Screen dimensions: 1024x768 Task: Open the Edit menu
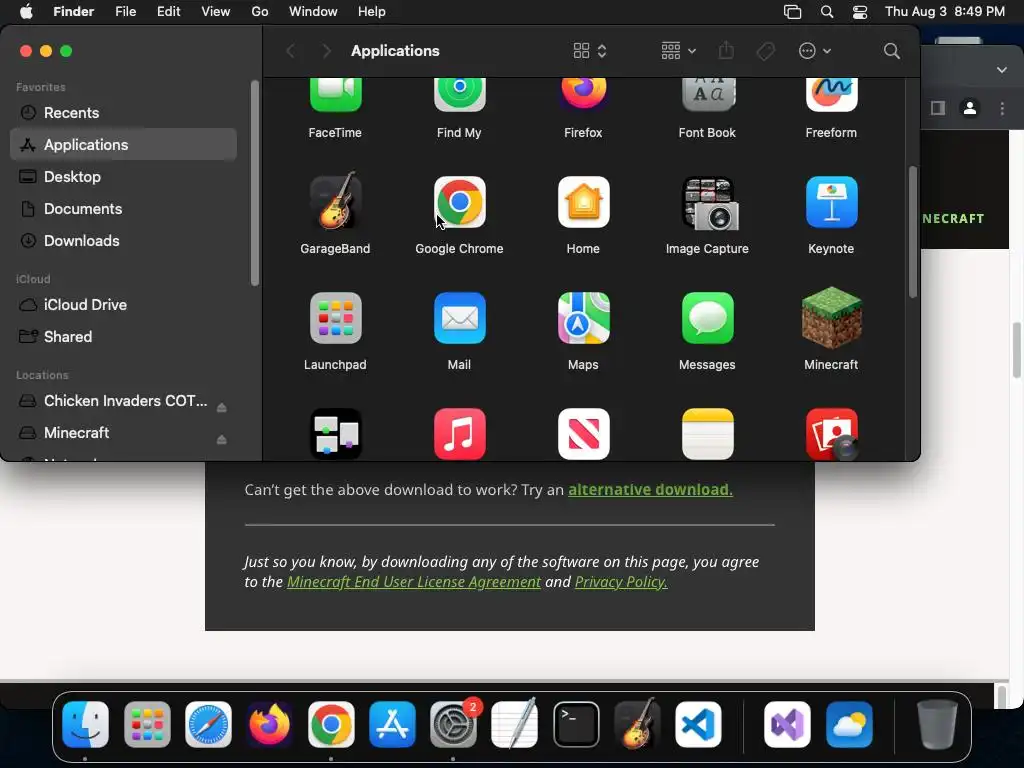(x=168, y=12)
